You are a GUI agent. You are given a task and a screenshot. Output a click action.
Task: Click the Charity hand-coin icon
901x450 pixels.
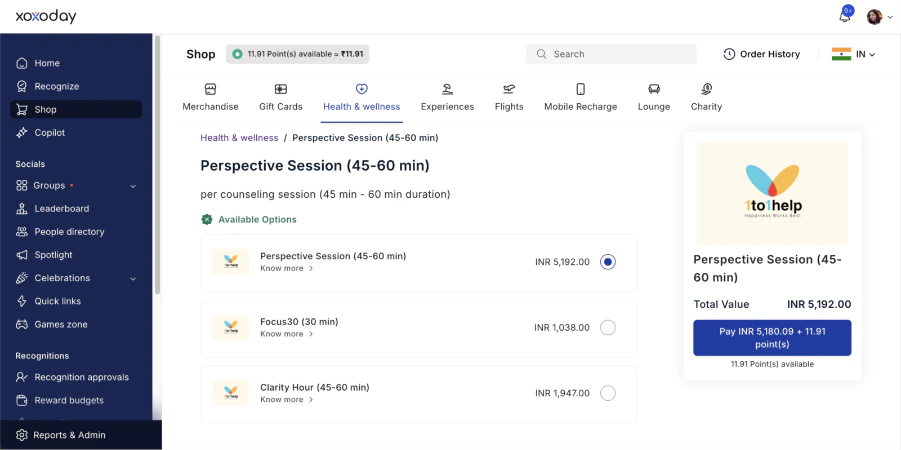click(707, 89)
